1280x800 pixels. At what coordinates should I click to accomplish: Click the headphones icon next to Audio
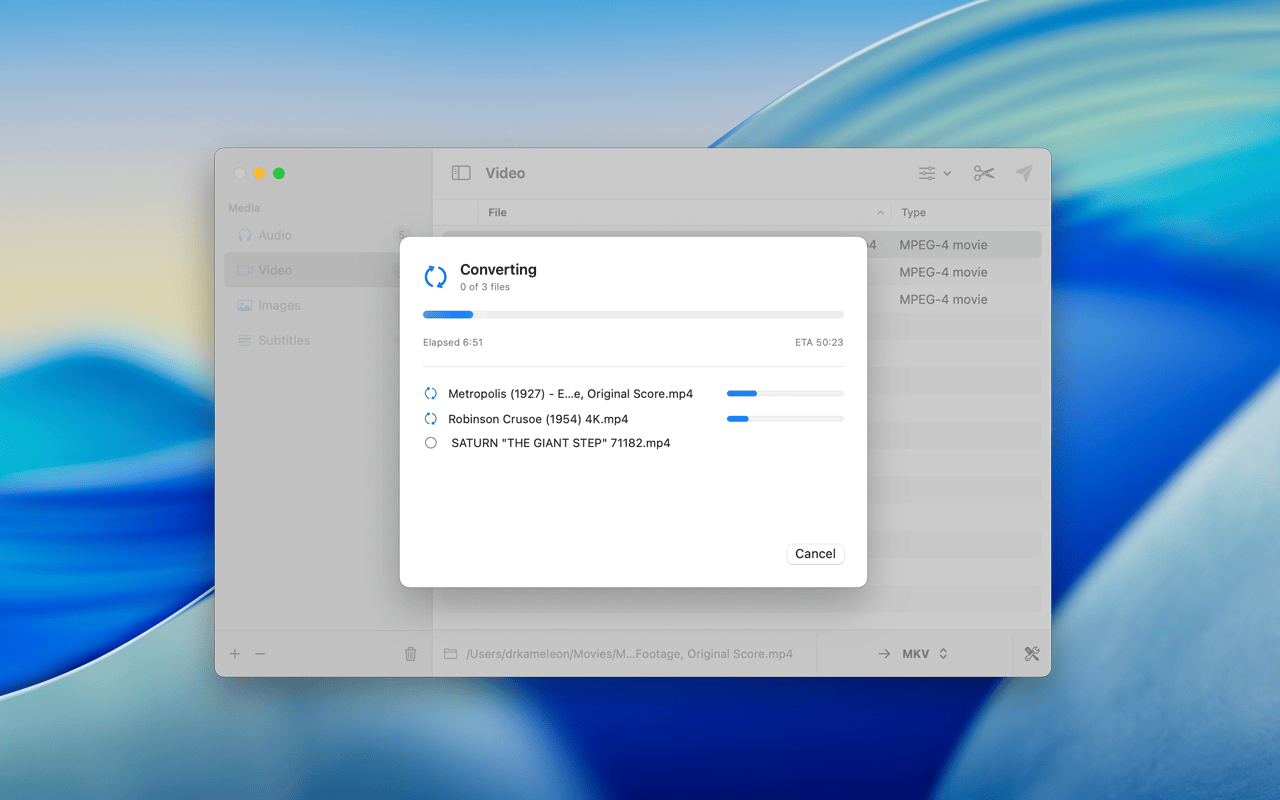pos(245,235)
